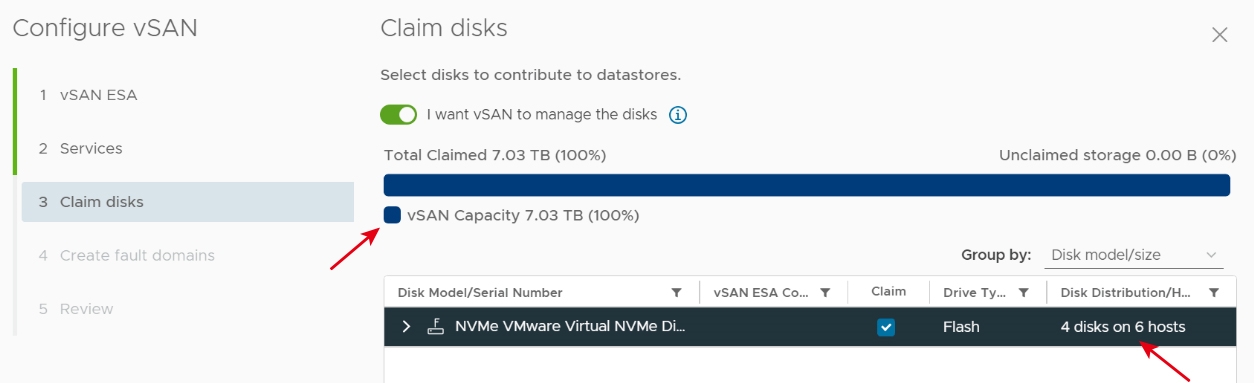Click the Total Claimed storage bar
Viewport: 1254px width, 383px height.
tap(806, 185)
